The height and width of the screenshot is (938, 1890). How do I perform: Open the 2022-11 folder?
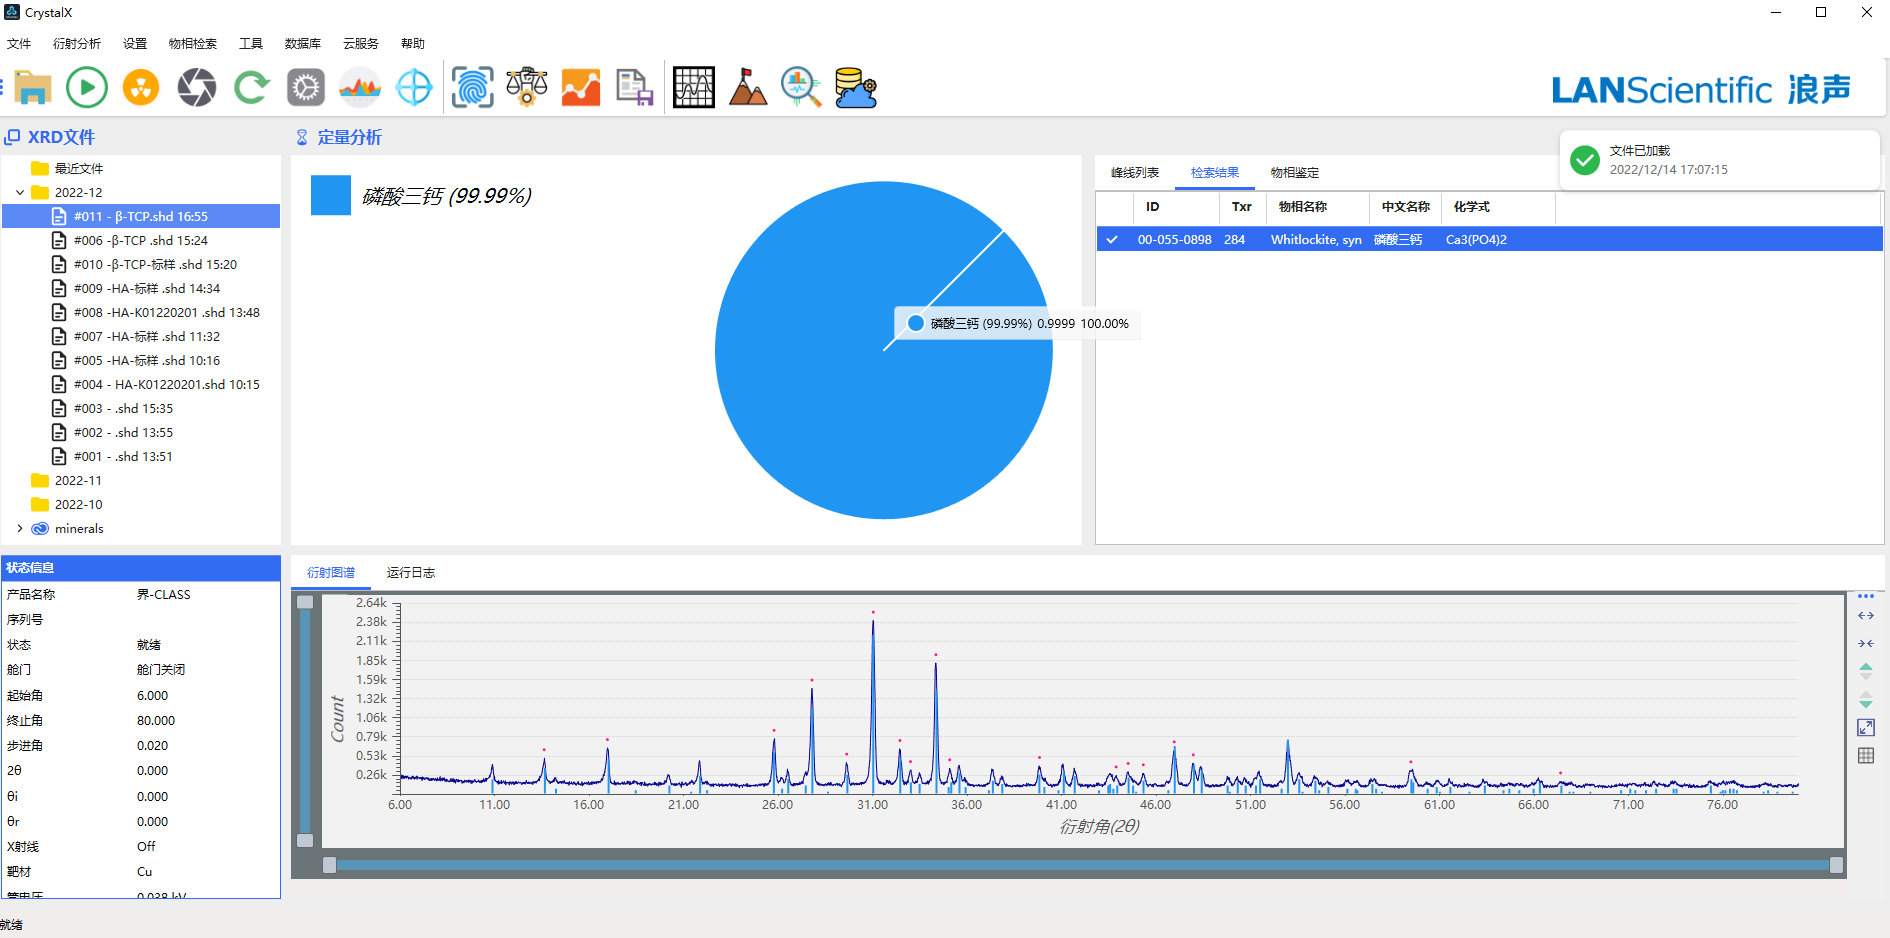coord(78,481)
